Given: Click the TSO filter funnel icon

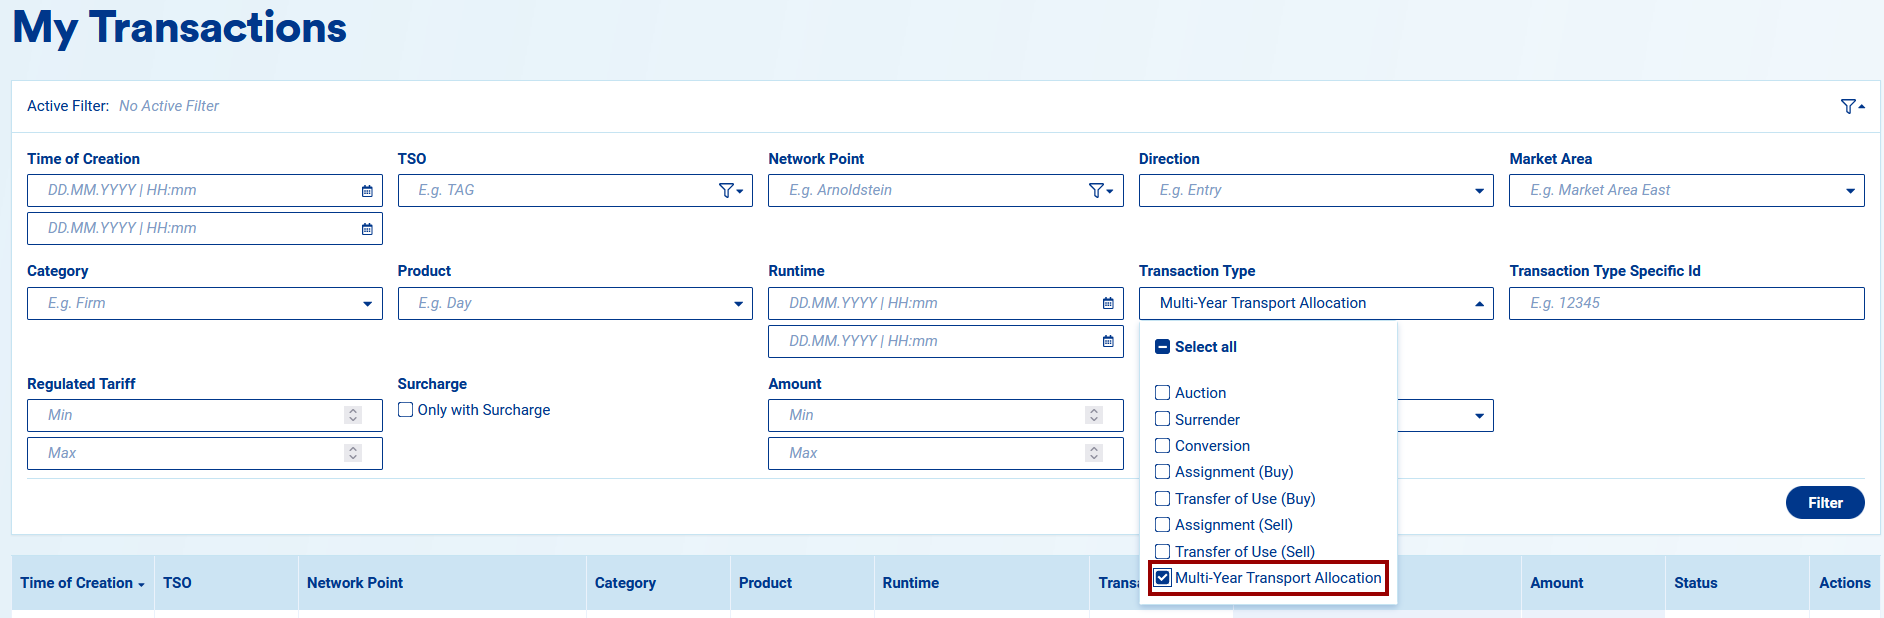Looking at the screenshot, I should coord(731,191).
